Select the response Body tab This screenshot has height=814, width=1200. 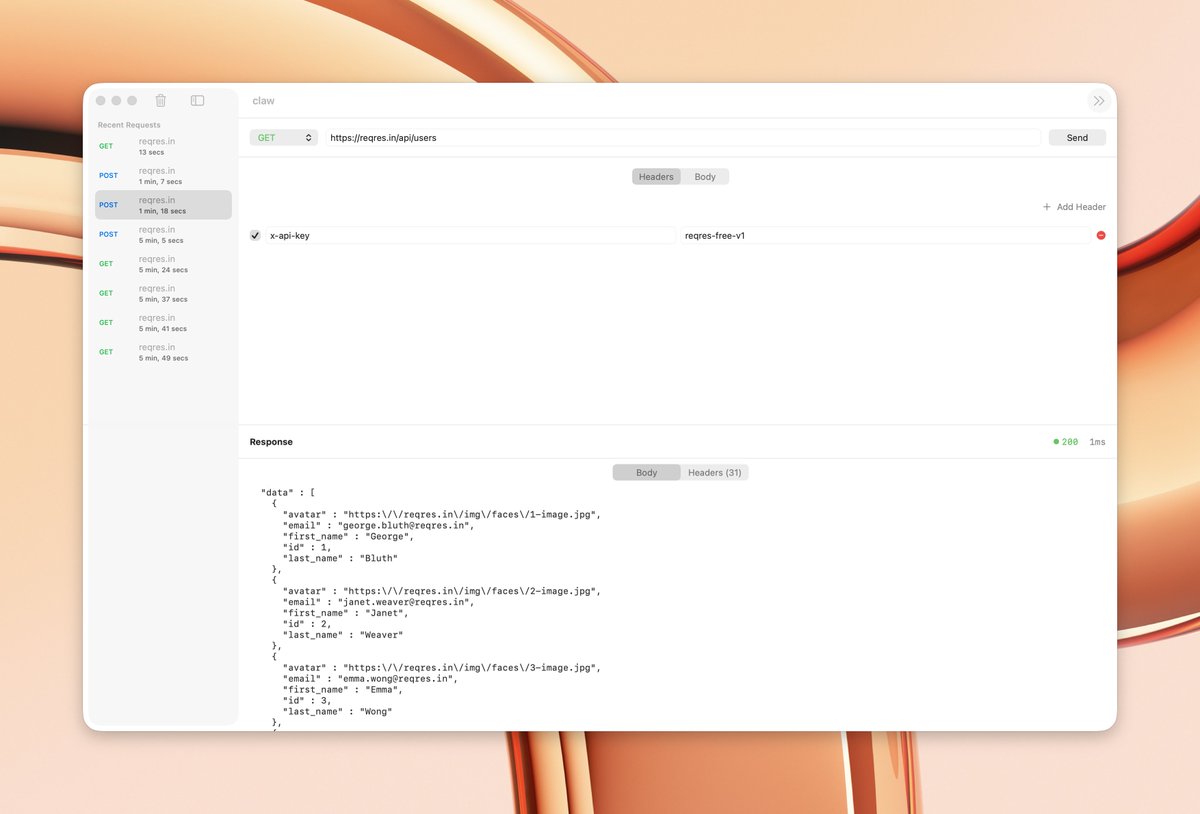pos(647,472)
